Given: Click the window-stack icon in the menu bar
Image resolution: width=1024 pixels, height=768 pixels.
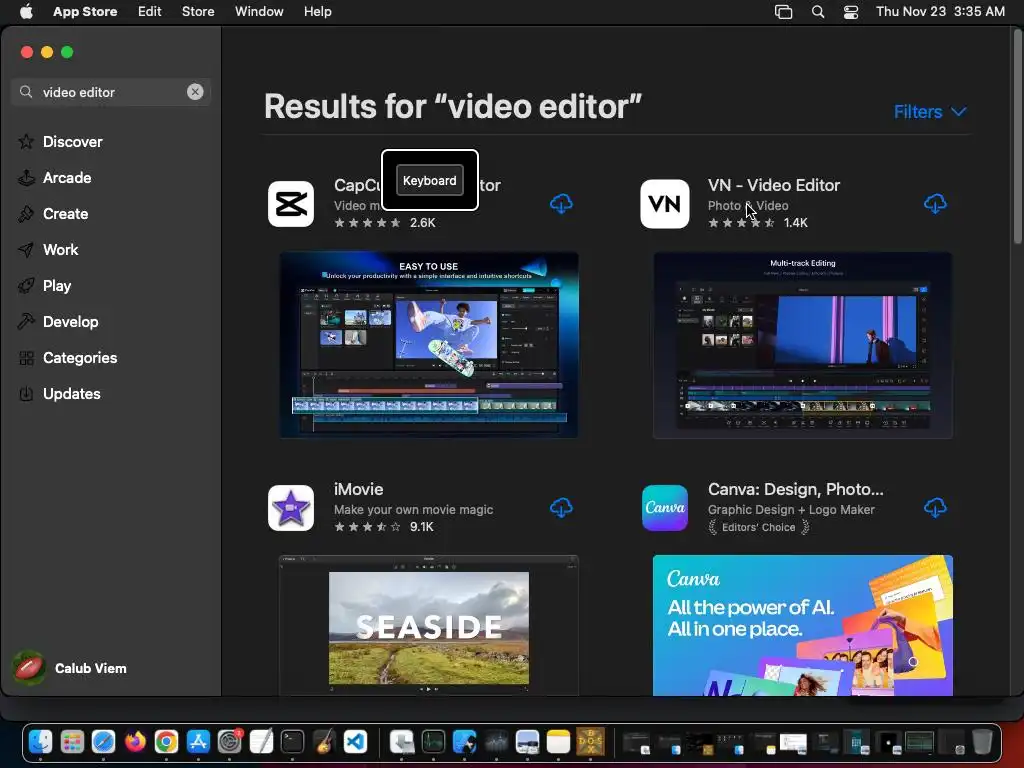Looking at the screenshot, I should coord(783,12).
